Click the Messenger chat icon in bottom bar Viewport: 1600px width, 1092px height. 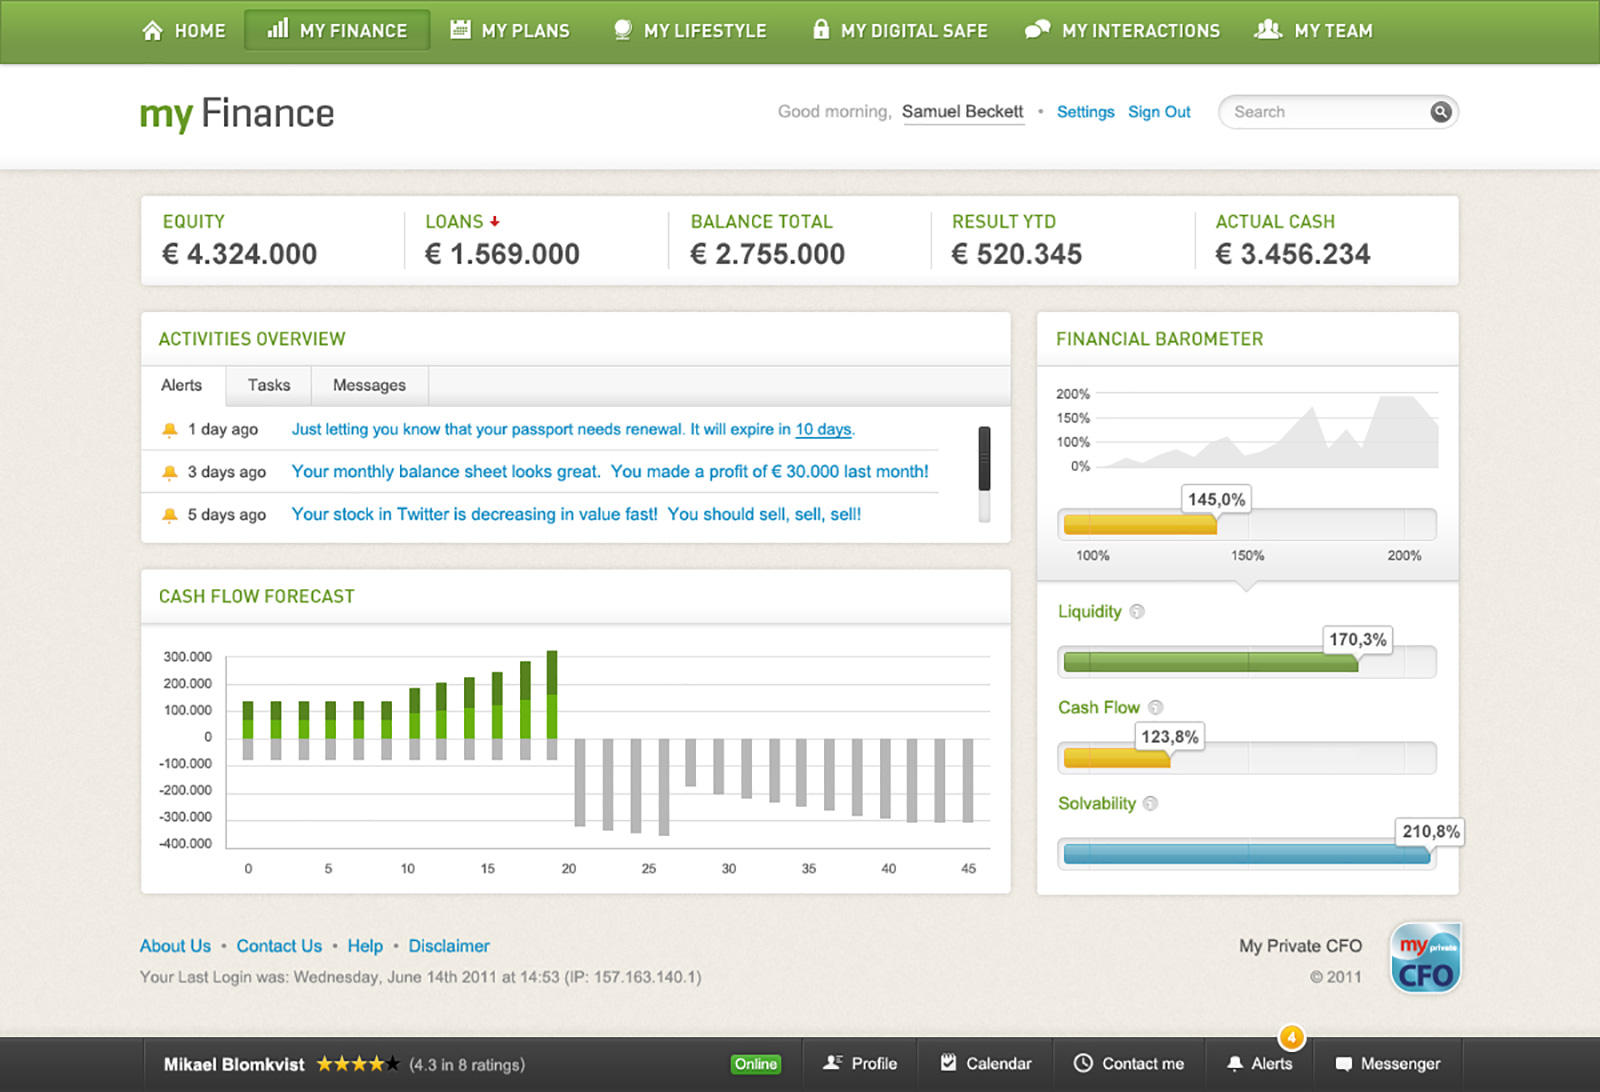[x=1344, y=1064]
